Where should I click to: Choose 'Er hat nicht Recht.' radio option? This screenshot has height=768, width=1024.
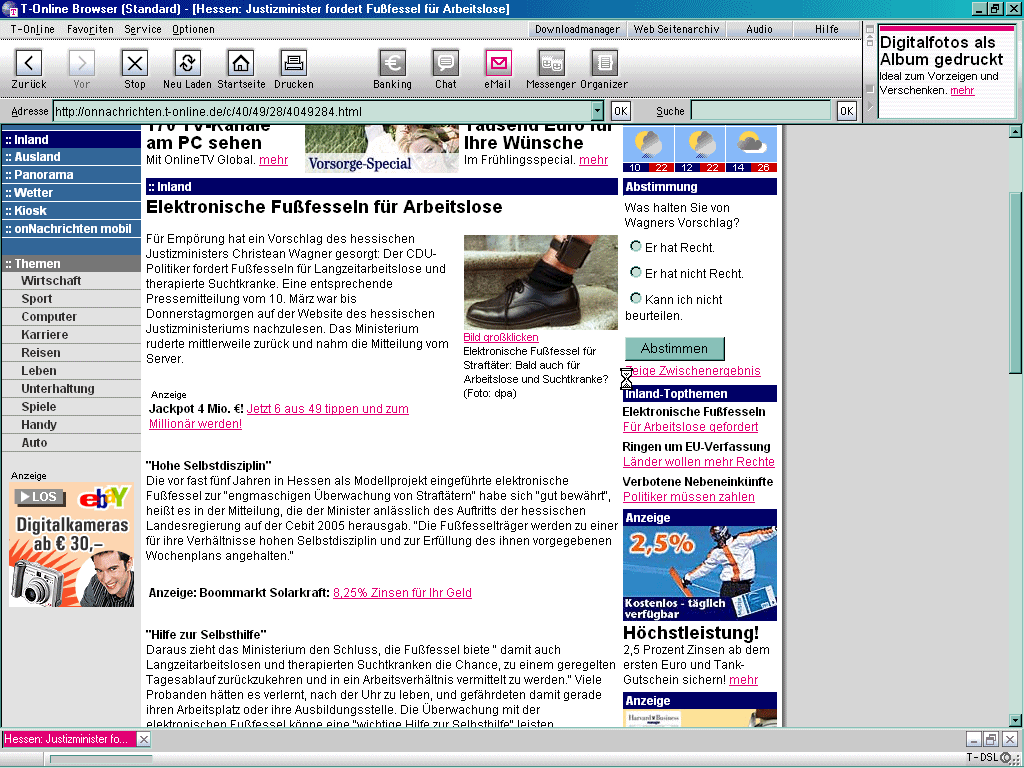(x=636, y=272)
